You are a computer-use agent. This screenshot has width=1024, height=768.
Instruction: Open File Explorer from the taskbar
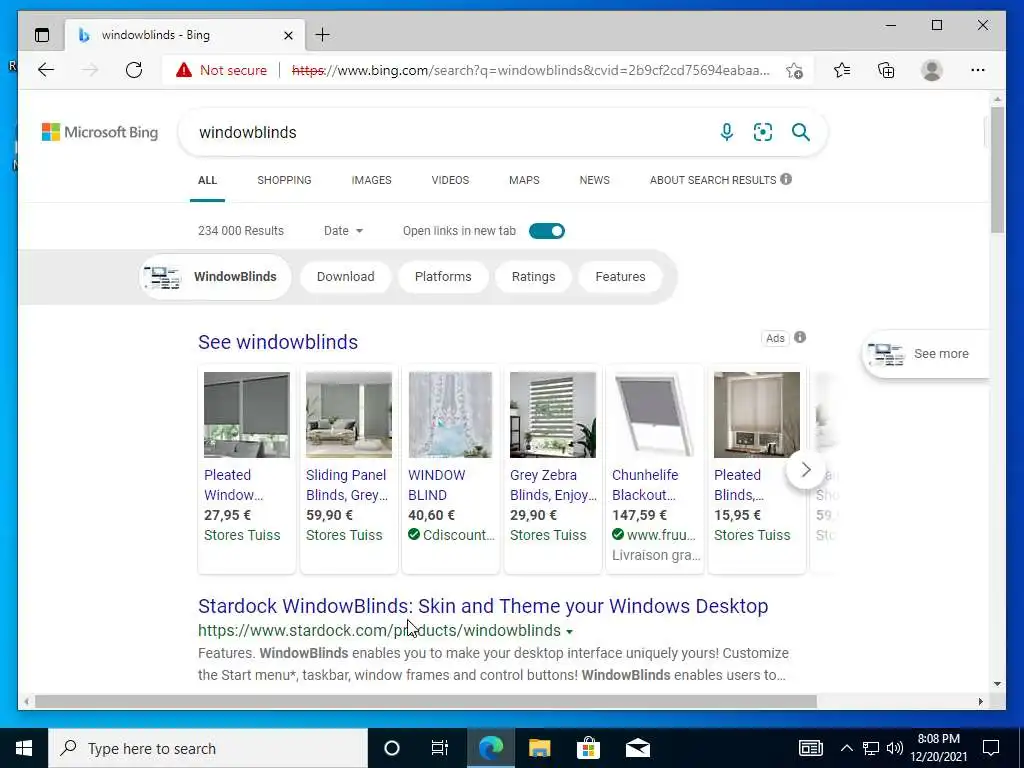pyautogui.click(x=539, y=748)
